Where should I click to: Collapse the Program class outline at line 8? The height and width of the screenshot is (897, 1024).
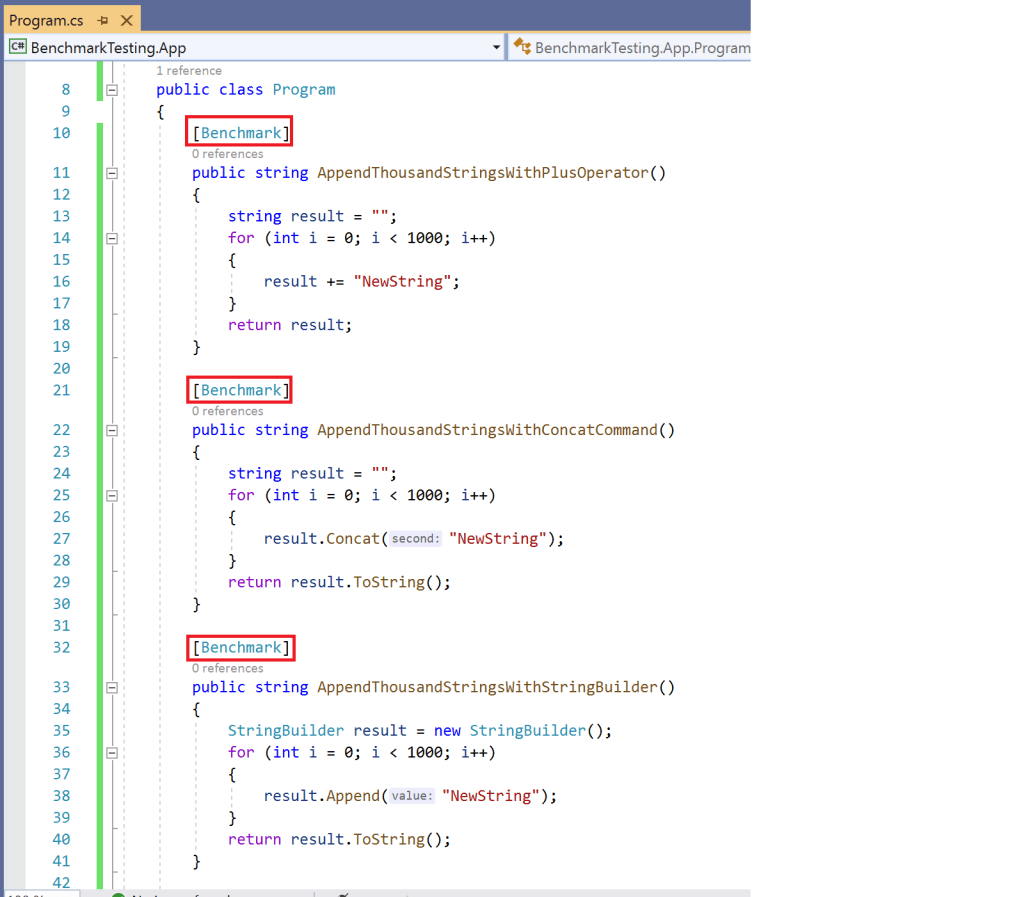coord(112,90)
